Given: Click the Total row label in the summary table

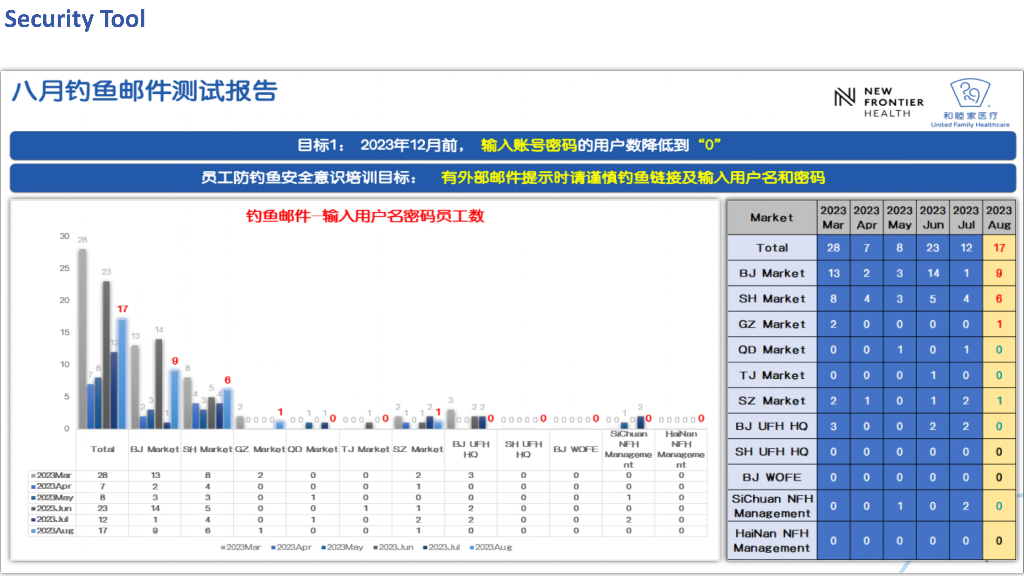Looking at the screenshot, I should pyautogui.click(x=772, y=248).
